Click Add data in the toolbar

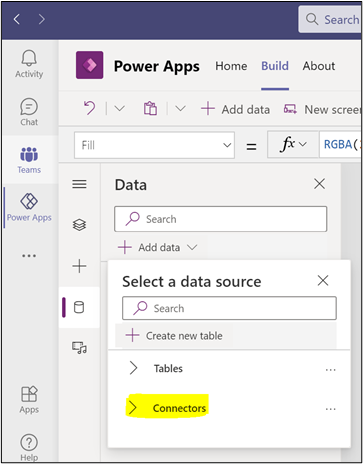click(x=236, y=109)
